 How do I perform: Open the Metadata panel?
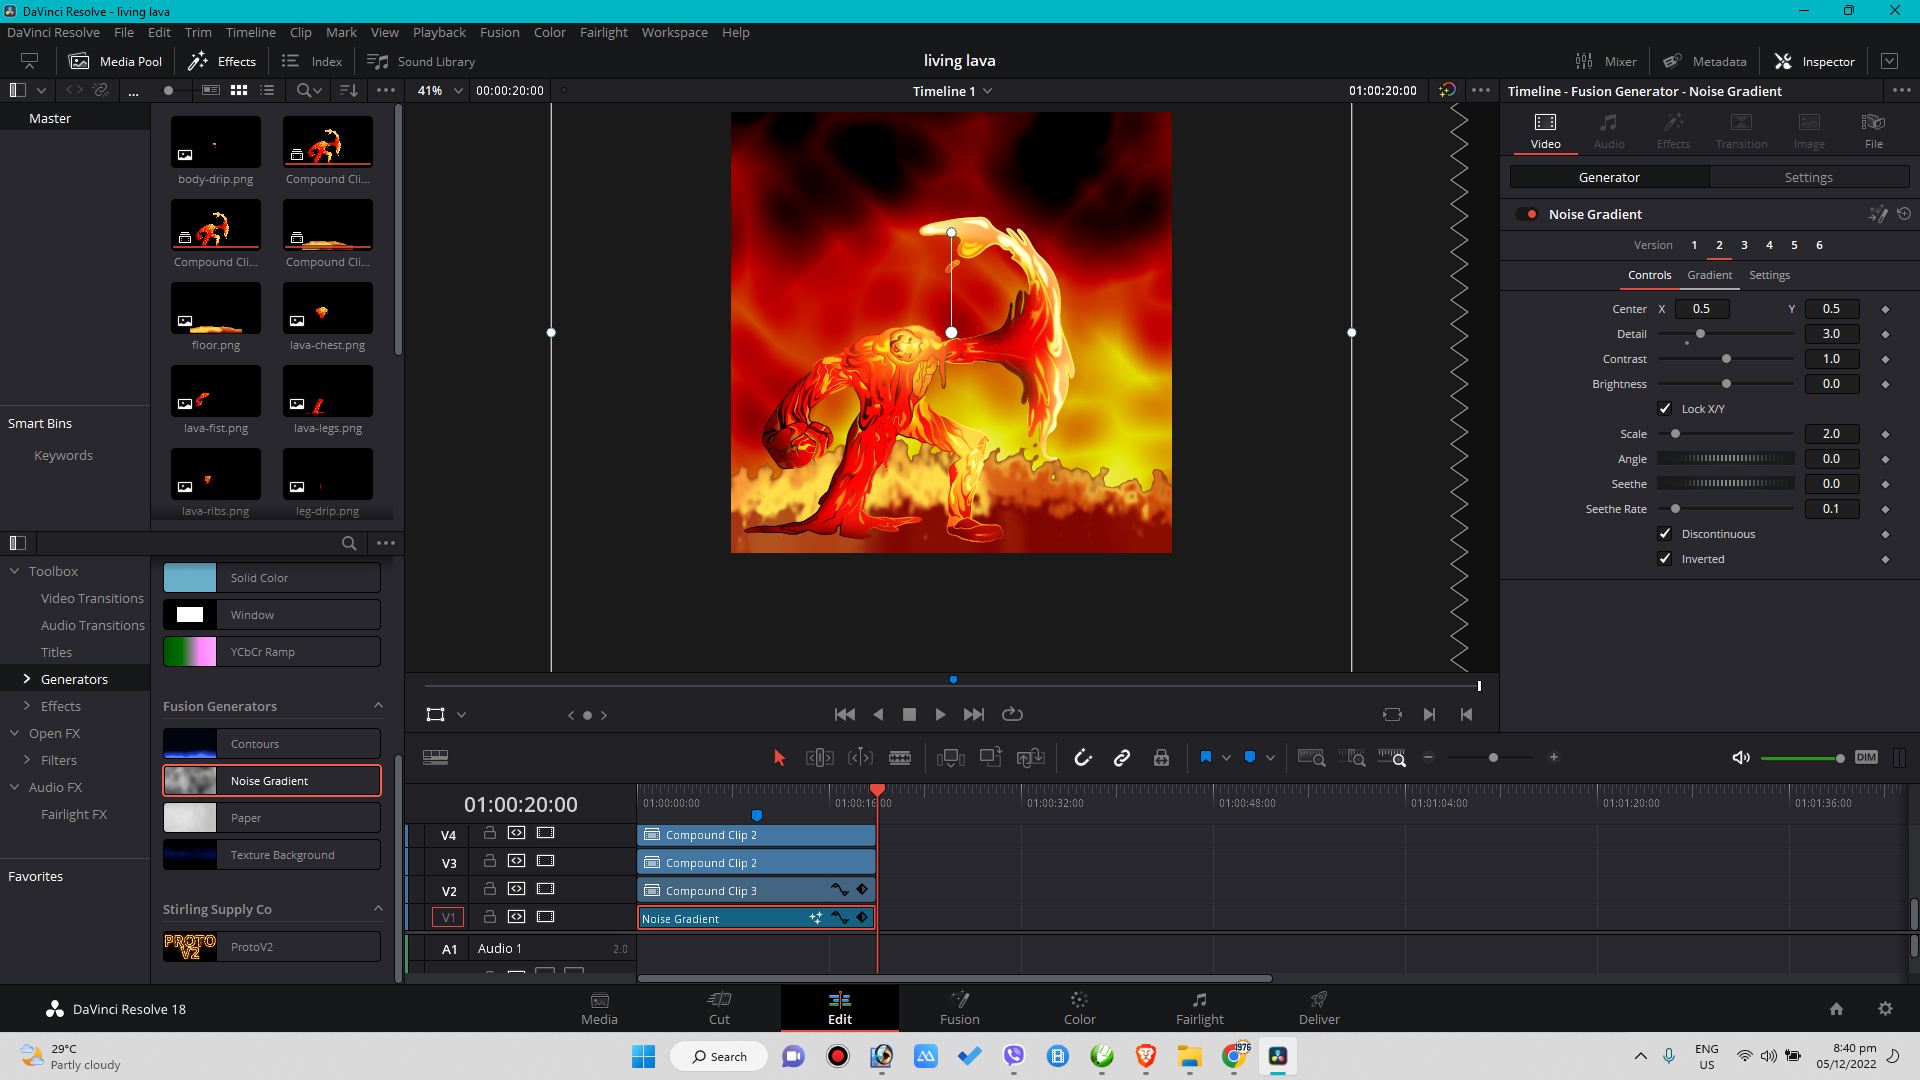pyautogui.click(x=1705, y=61)
